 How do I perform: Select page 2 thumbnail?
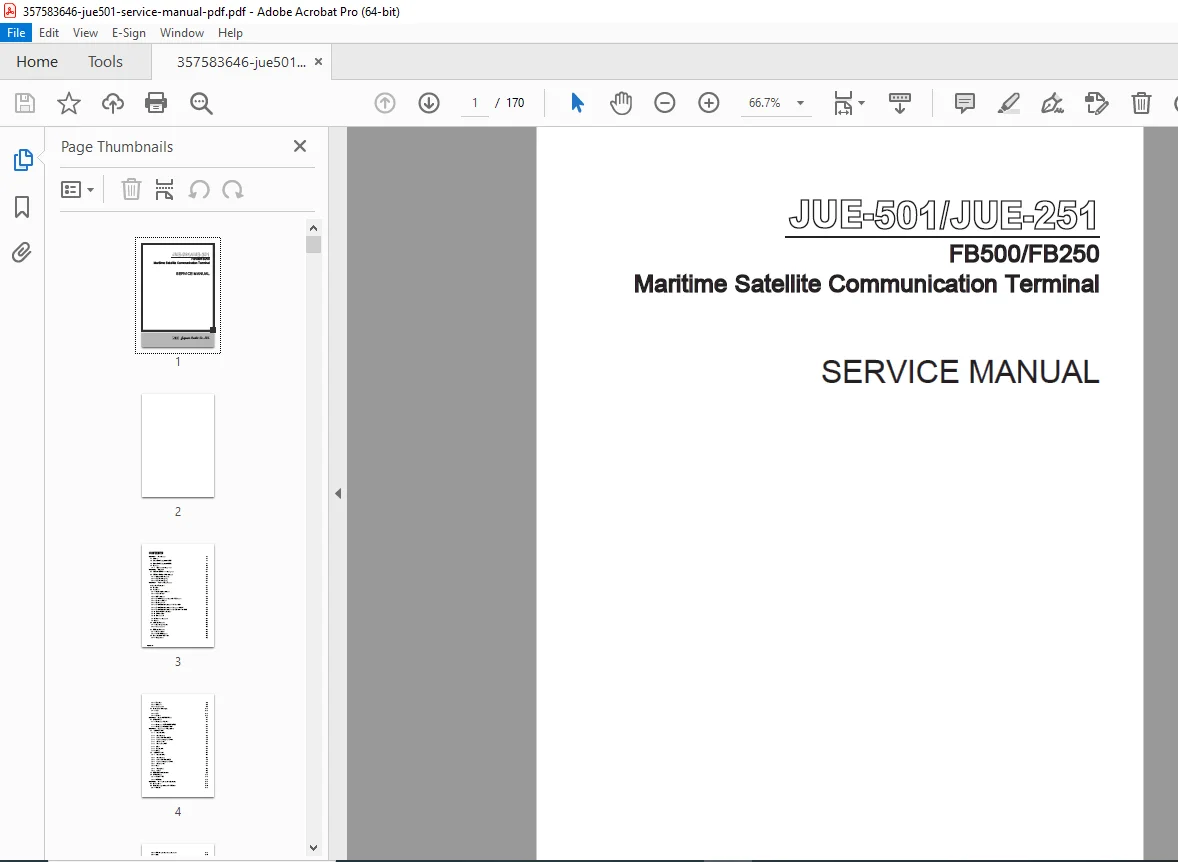click(x=178, y=446)
